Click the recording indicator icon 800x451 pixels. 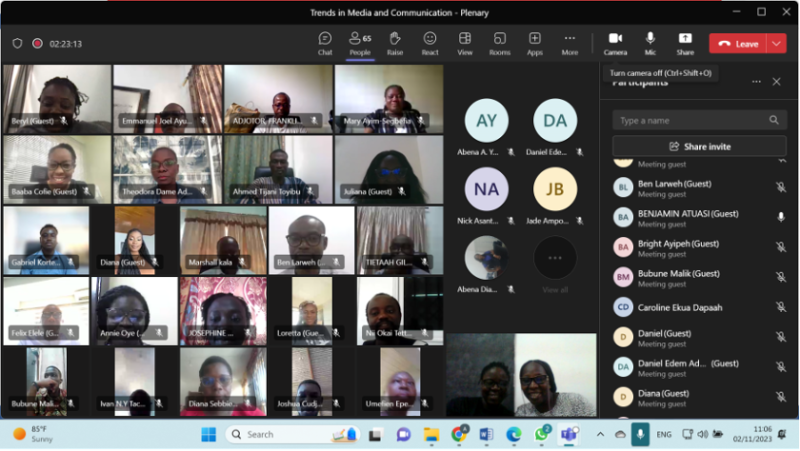[37, 44]
